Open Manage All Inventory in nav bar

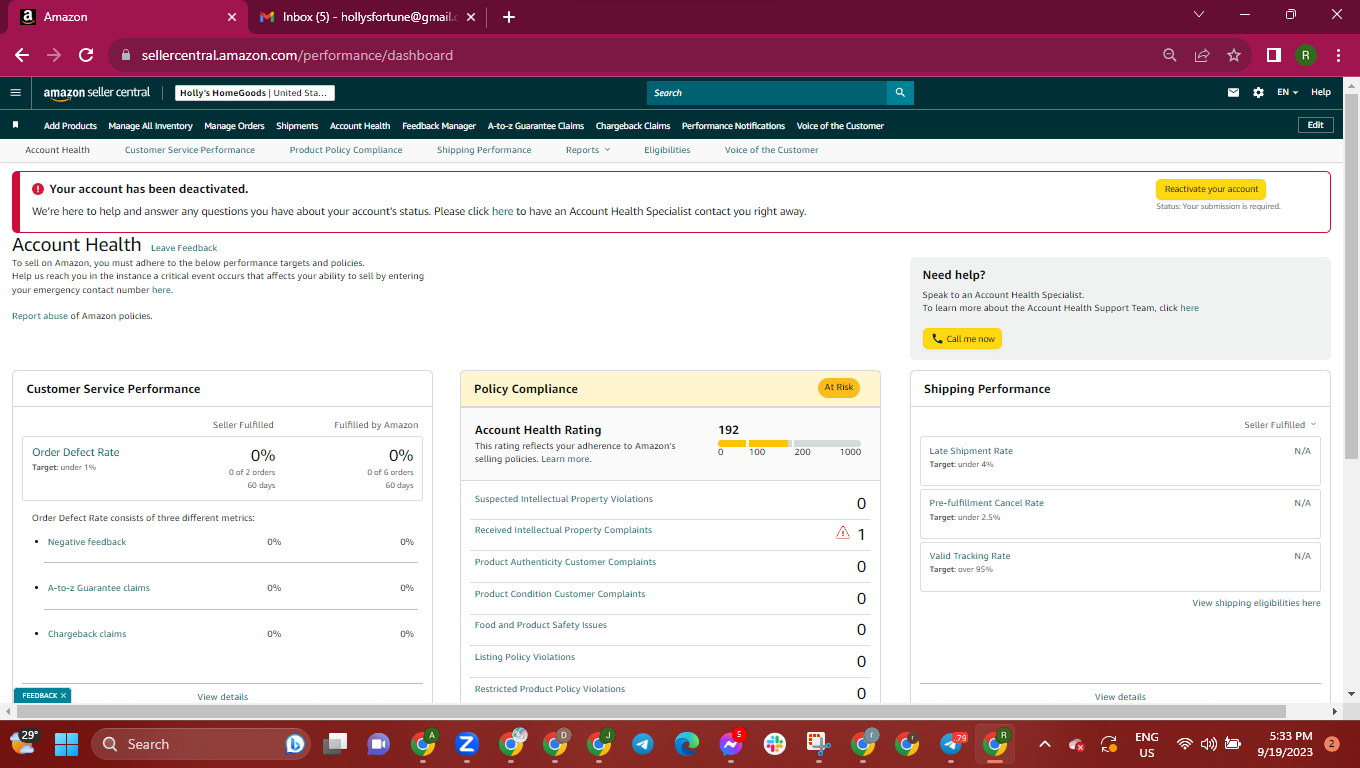[150, 126]
